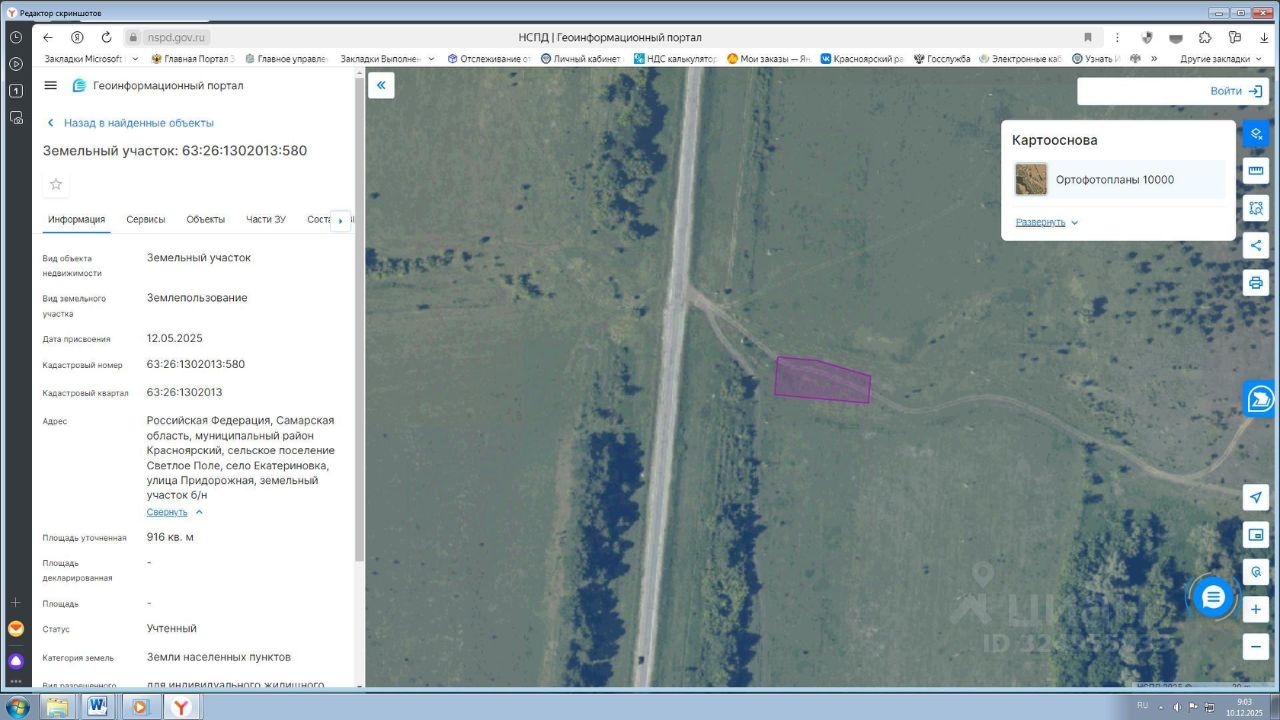Open browser downloads
Image resolution: width=1280 pixels, height=720 pixels.
pos(1264,37)
